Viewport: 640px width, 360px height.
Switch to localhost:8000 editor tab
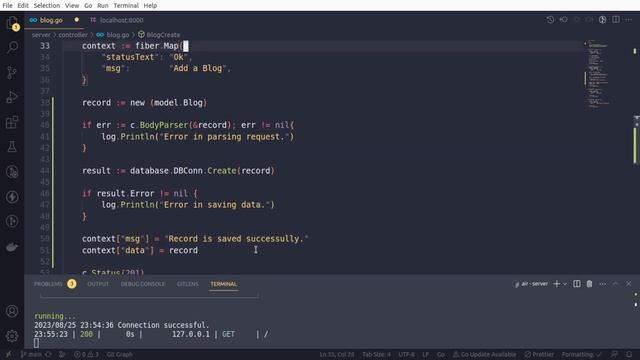point(117,20)
